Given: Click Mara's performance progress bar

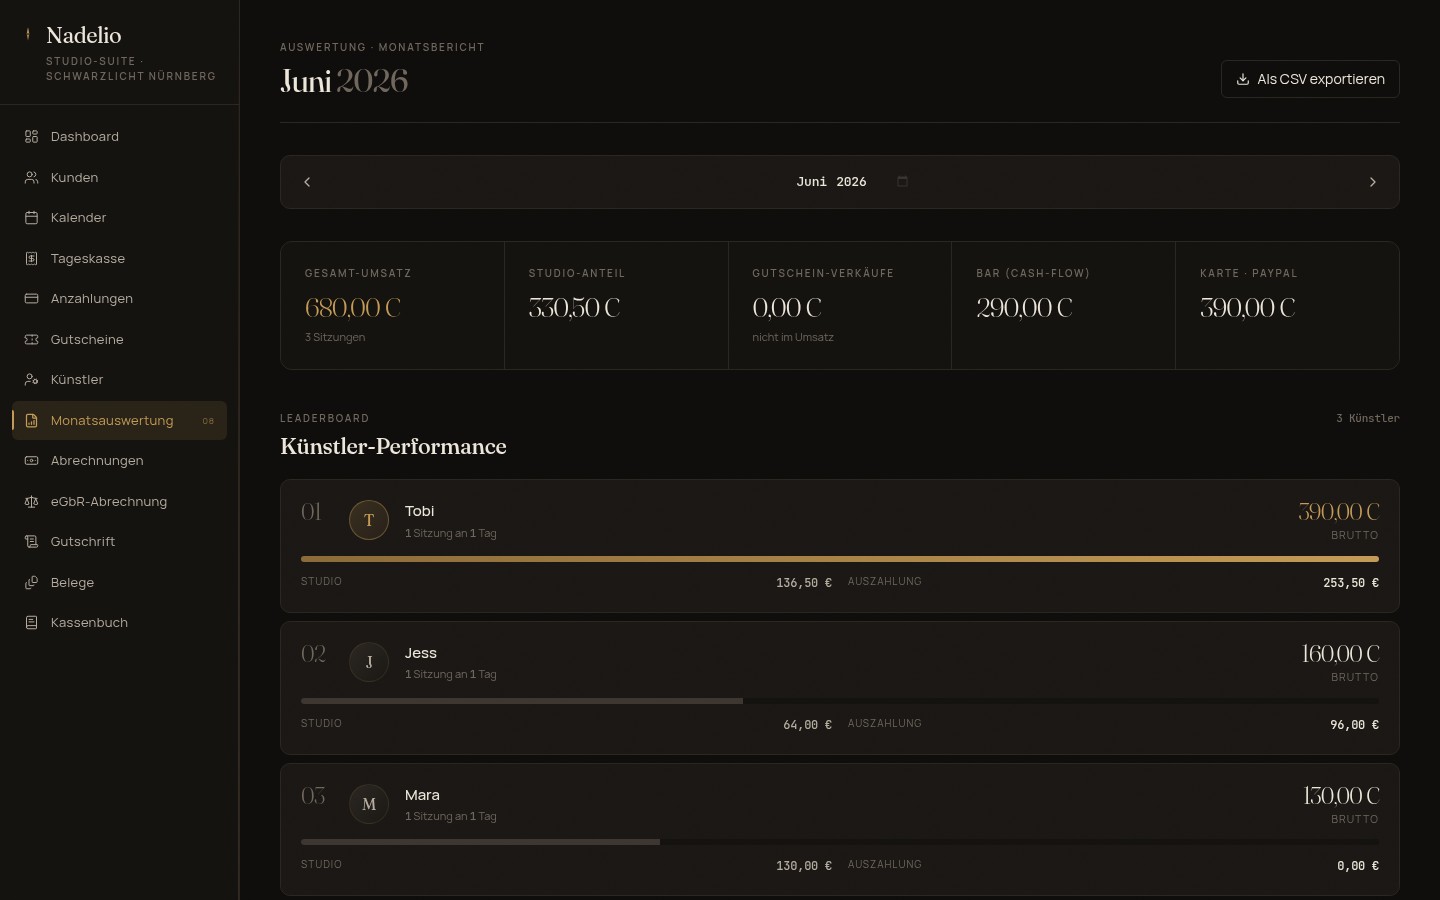Looking at the screenshot, I should [x=840, y=842].
